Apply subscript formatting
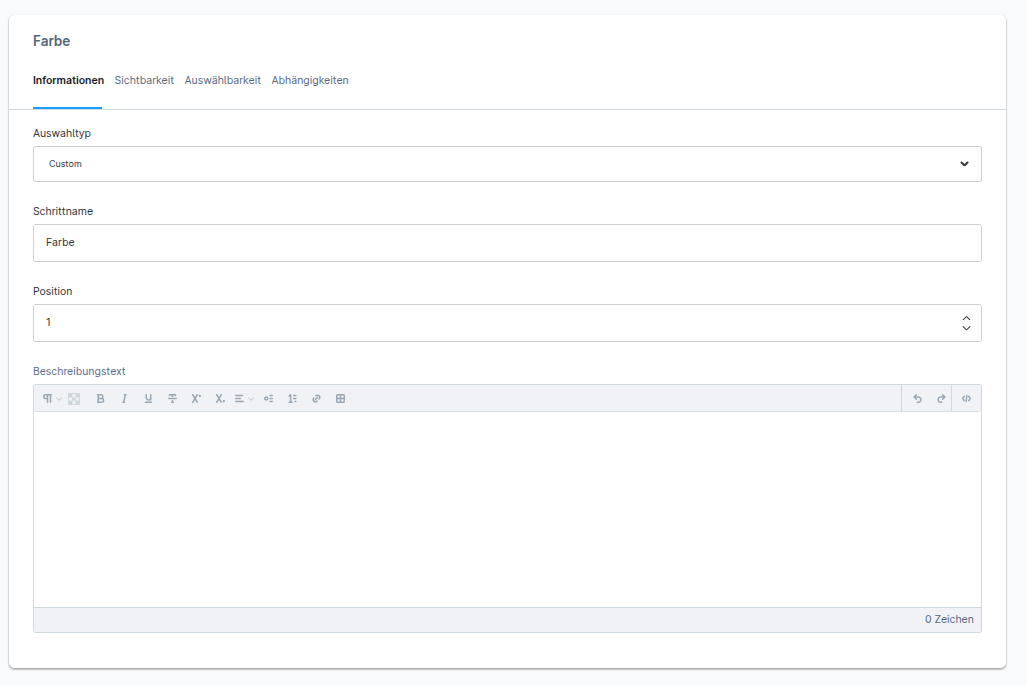 [x=220, y=399]
